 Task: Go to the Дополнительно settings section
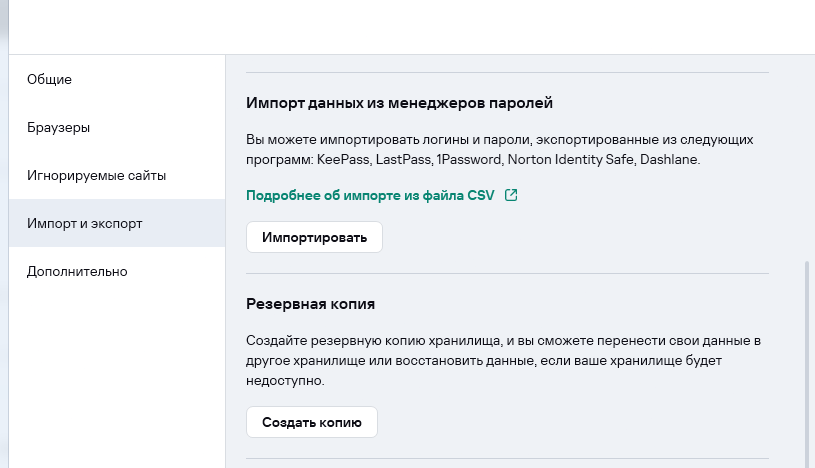click(77, 271)
